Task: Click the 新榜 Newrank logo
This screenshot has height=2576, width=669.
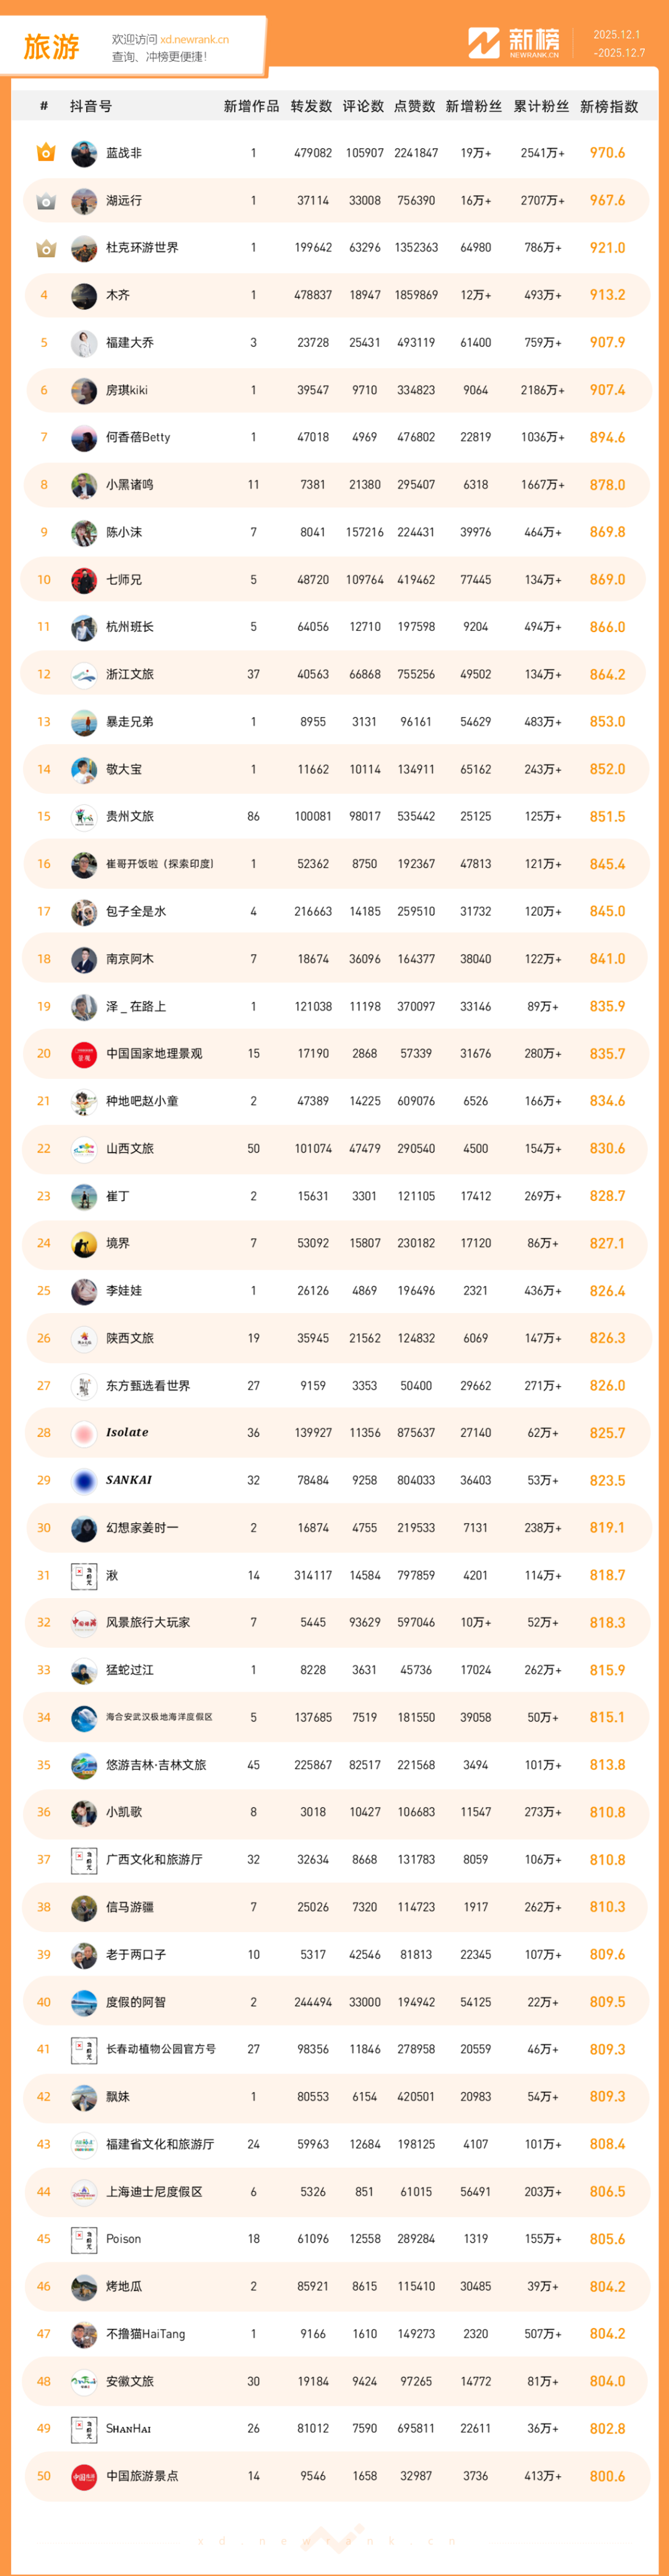Action: click(x=514, y=43)
